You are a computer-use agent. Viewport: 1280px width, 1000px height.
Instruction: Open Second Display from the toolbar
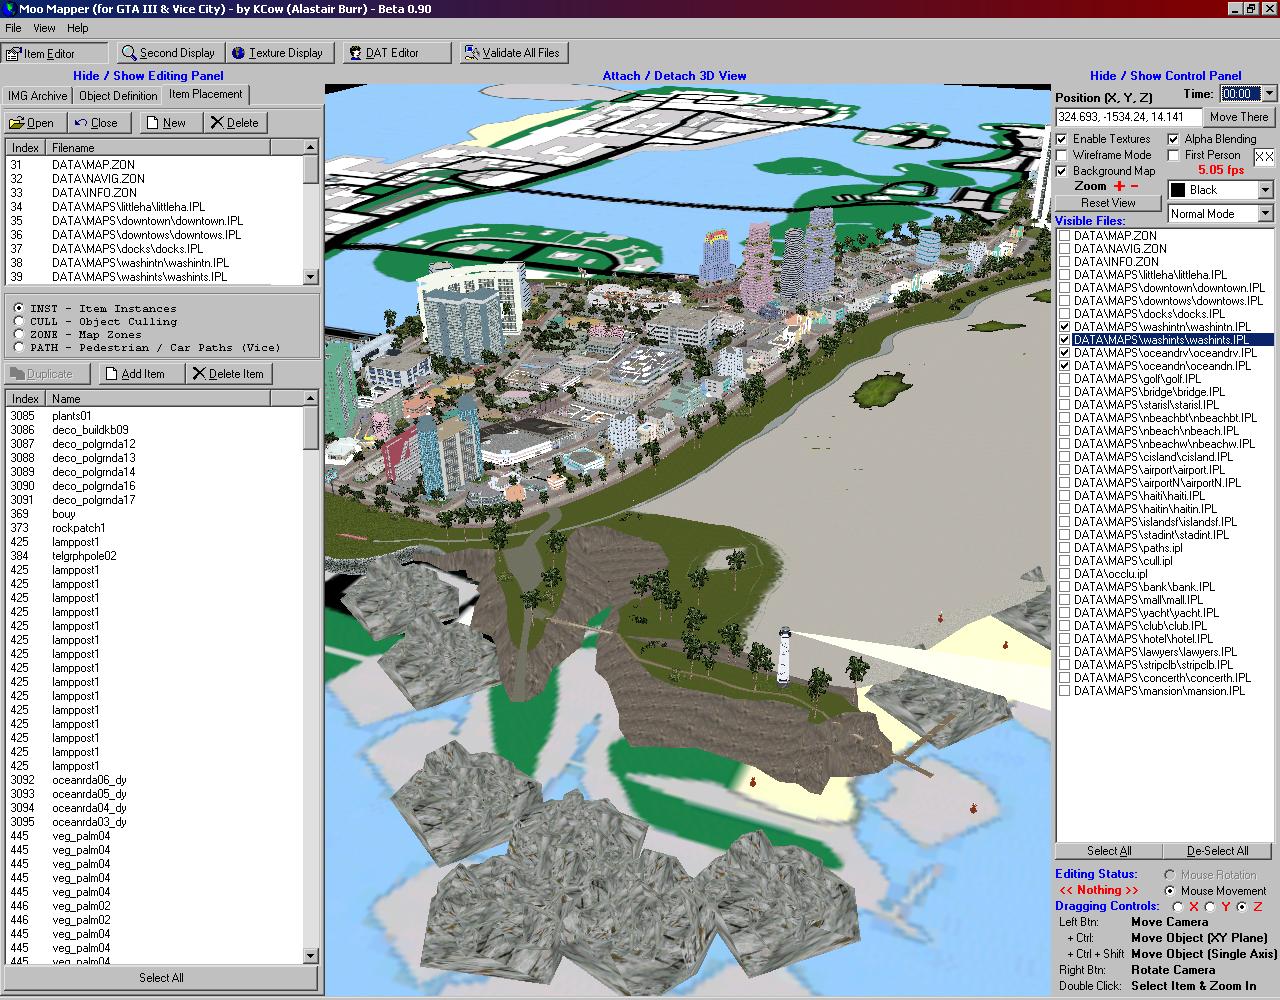pos(168,53)
